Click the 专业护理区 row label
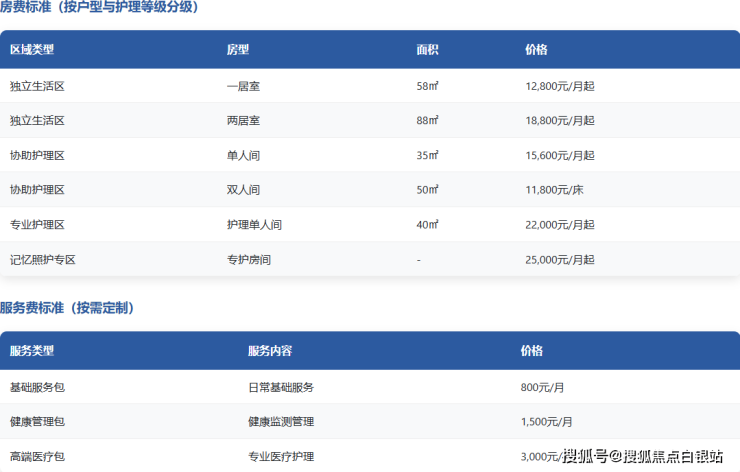 pos(37,225)
